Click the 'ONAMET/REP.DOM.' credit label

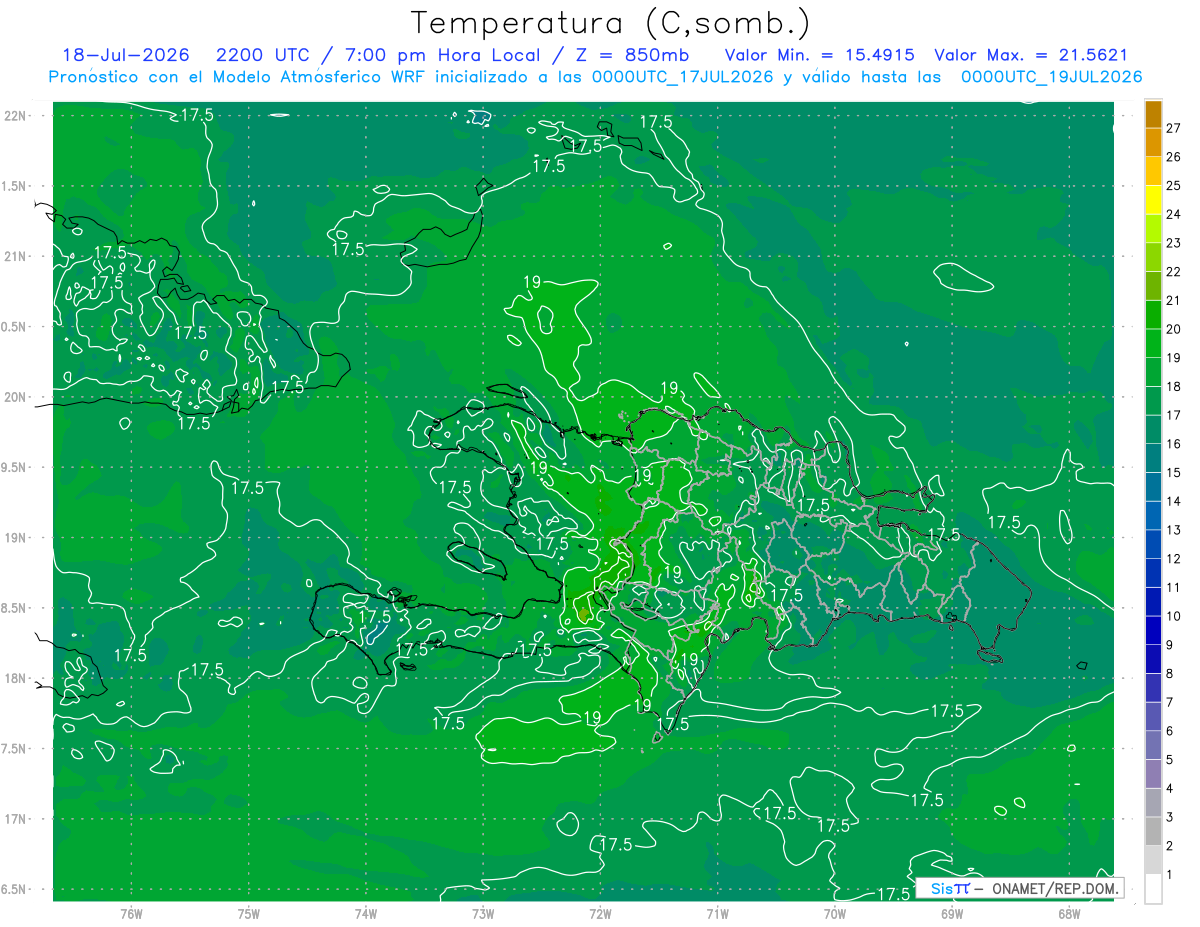click(x=1053, y=888)
